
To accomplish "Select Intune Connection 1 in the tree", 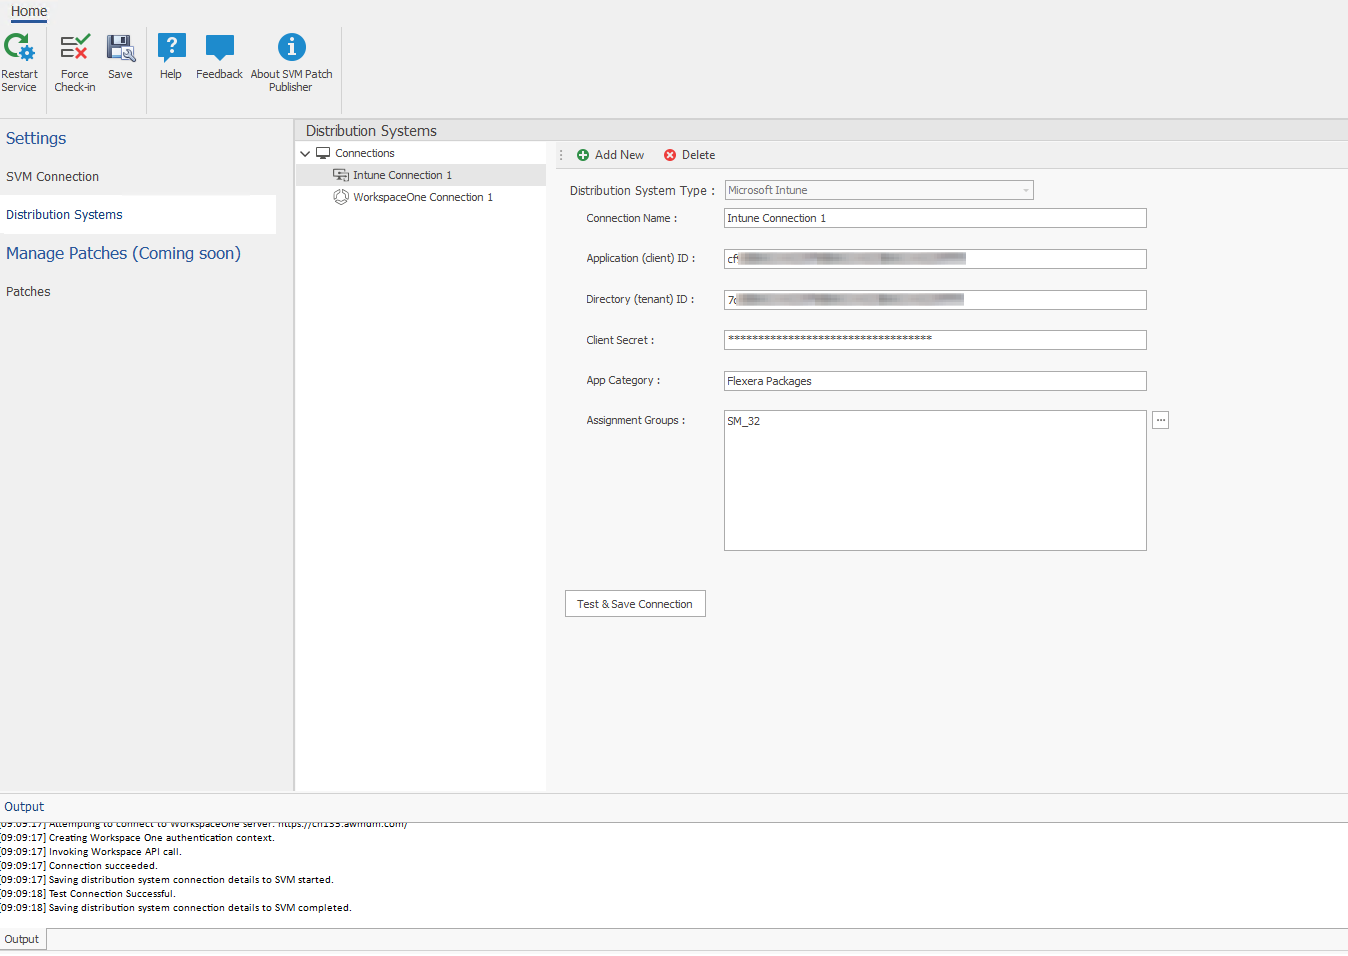I will 402,175.
